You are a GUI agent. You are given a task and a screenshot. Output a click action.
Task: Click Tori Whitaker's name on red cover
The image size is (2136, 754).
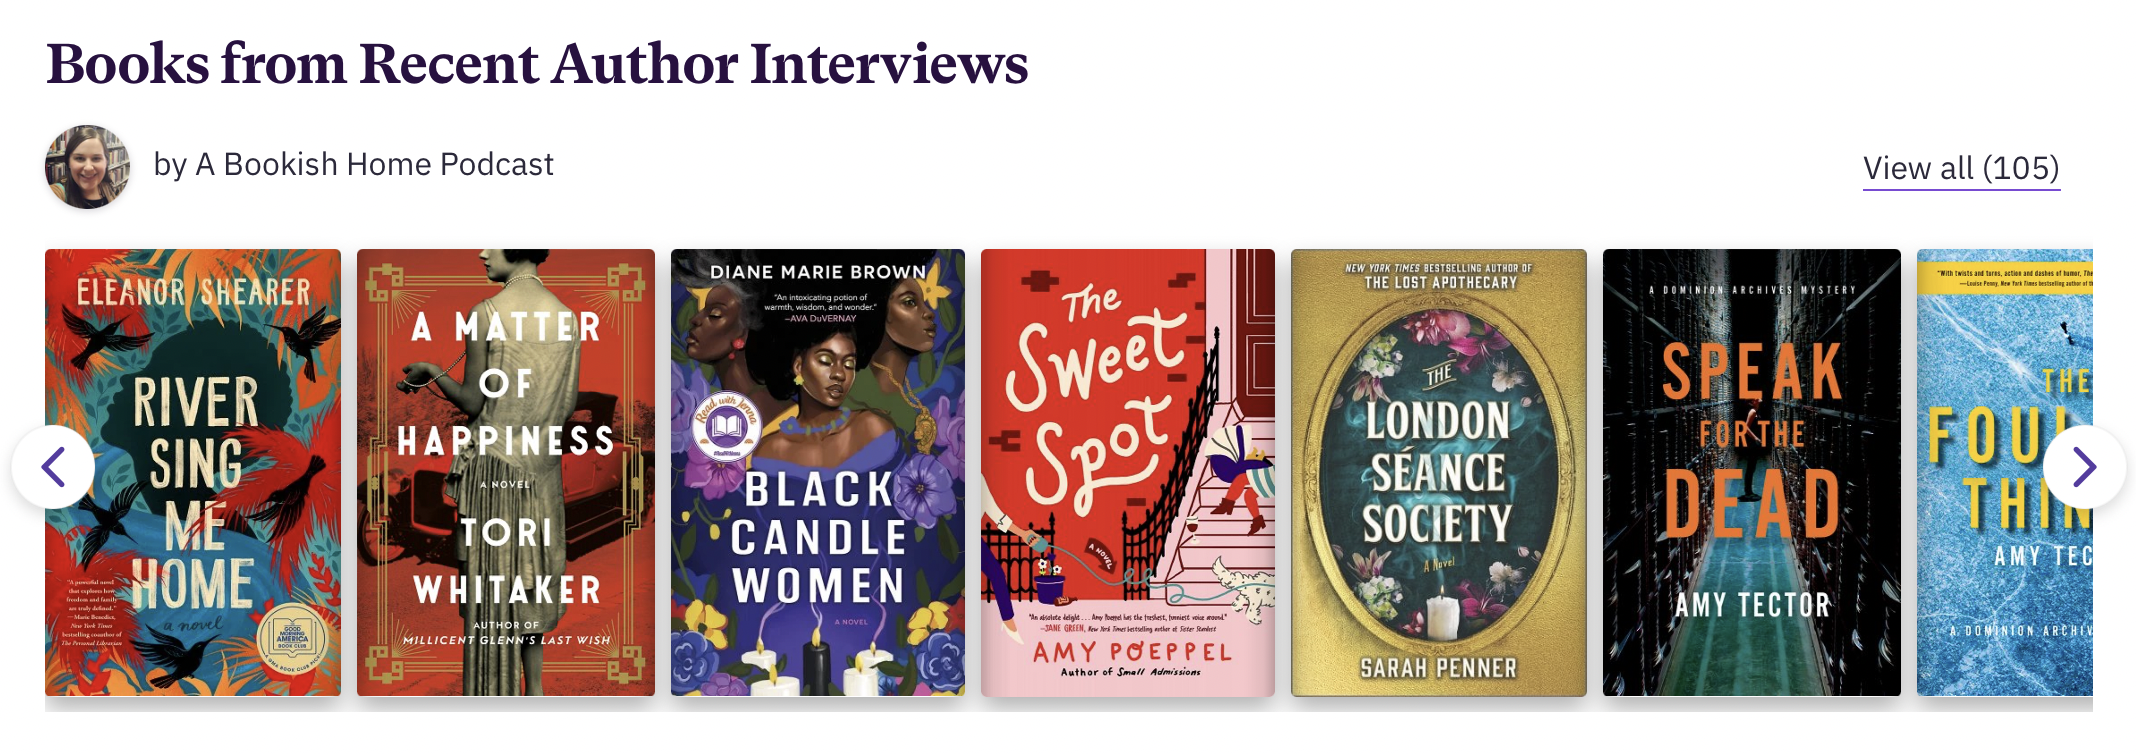[x=507, y=561]
